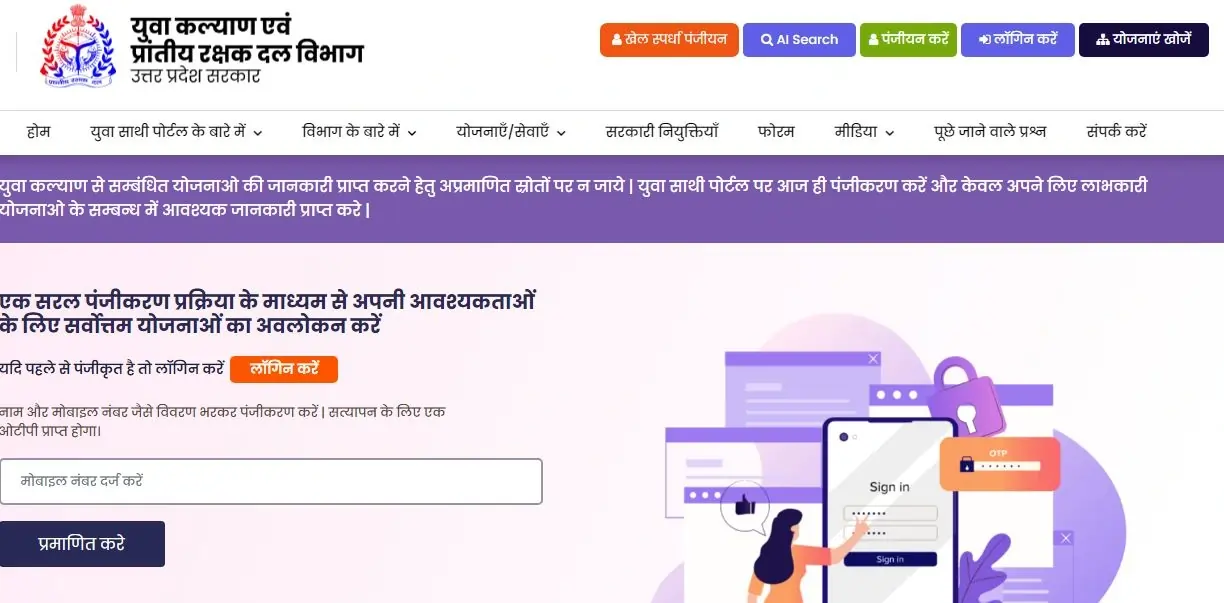
Task: Open the योजनाएँ/सेवाएँ dropdown menu
Action: pos(511,131)
